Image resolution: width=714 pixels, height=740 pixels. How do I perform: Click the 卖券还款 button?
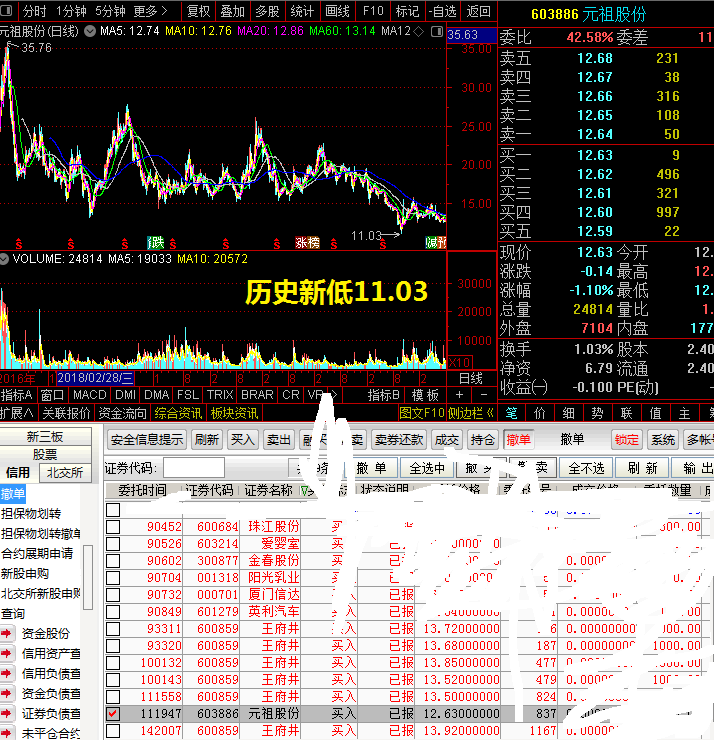[x=399, y=440]
